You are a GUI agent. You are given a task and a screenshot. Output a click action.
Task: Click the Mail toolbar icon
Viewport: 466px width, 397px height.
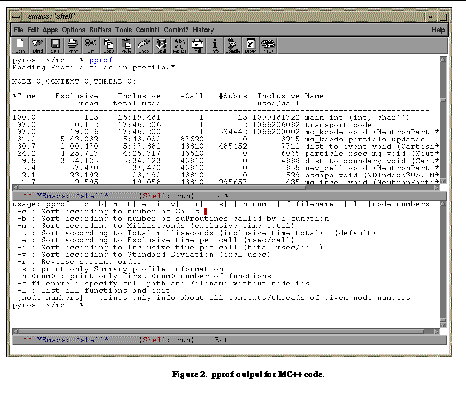pyautogui.click(x=198, y=45)
